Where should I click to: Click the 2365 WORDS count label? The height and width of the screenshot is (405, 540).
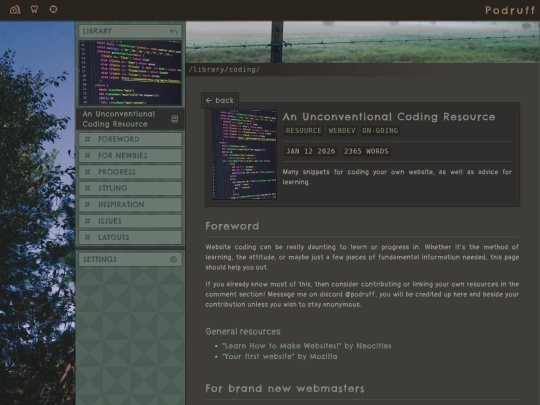pyautogui.click(x=366, y=151)
